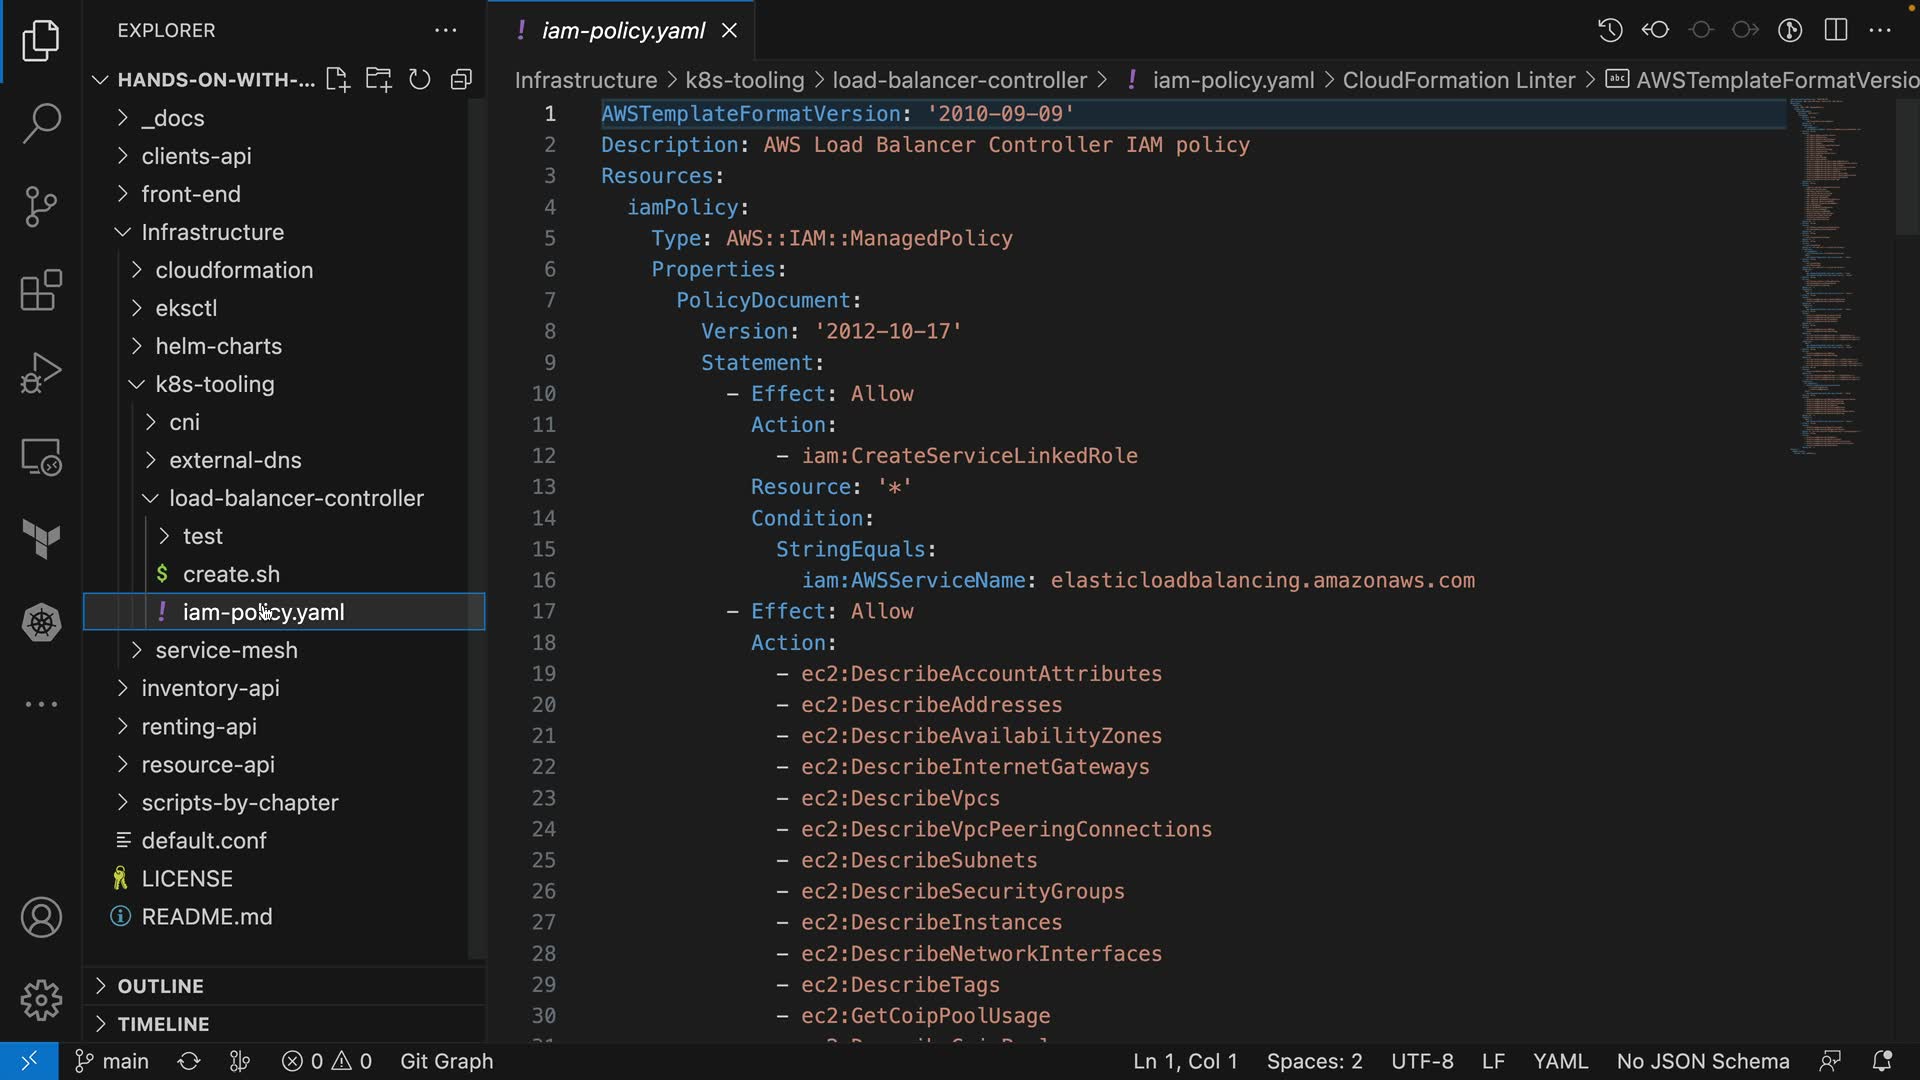Expand the OUTLINE section

[160, 986]
